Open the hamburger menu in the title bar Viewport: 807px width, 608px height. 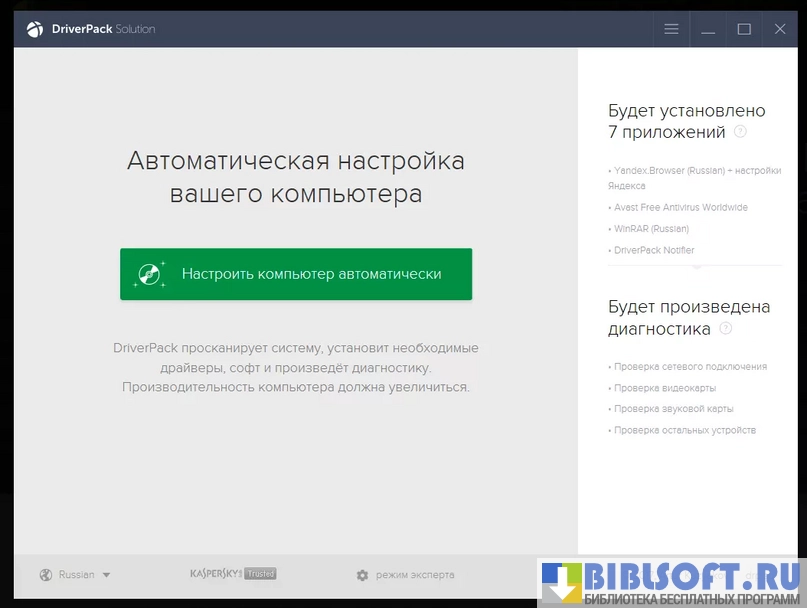click(x=671, y=29)
